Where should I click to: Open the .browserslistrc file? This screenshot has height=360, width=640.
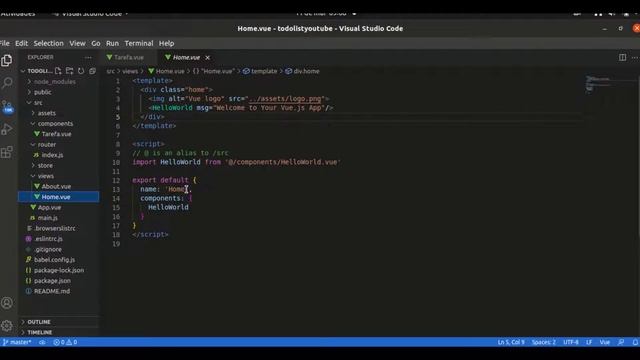point(55,229)
